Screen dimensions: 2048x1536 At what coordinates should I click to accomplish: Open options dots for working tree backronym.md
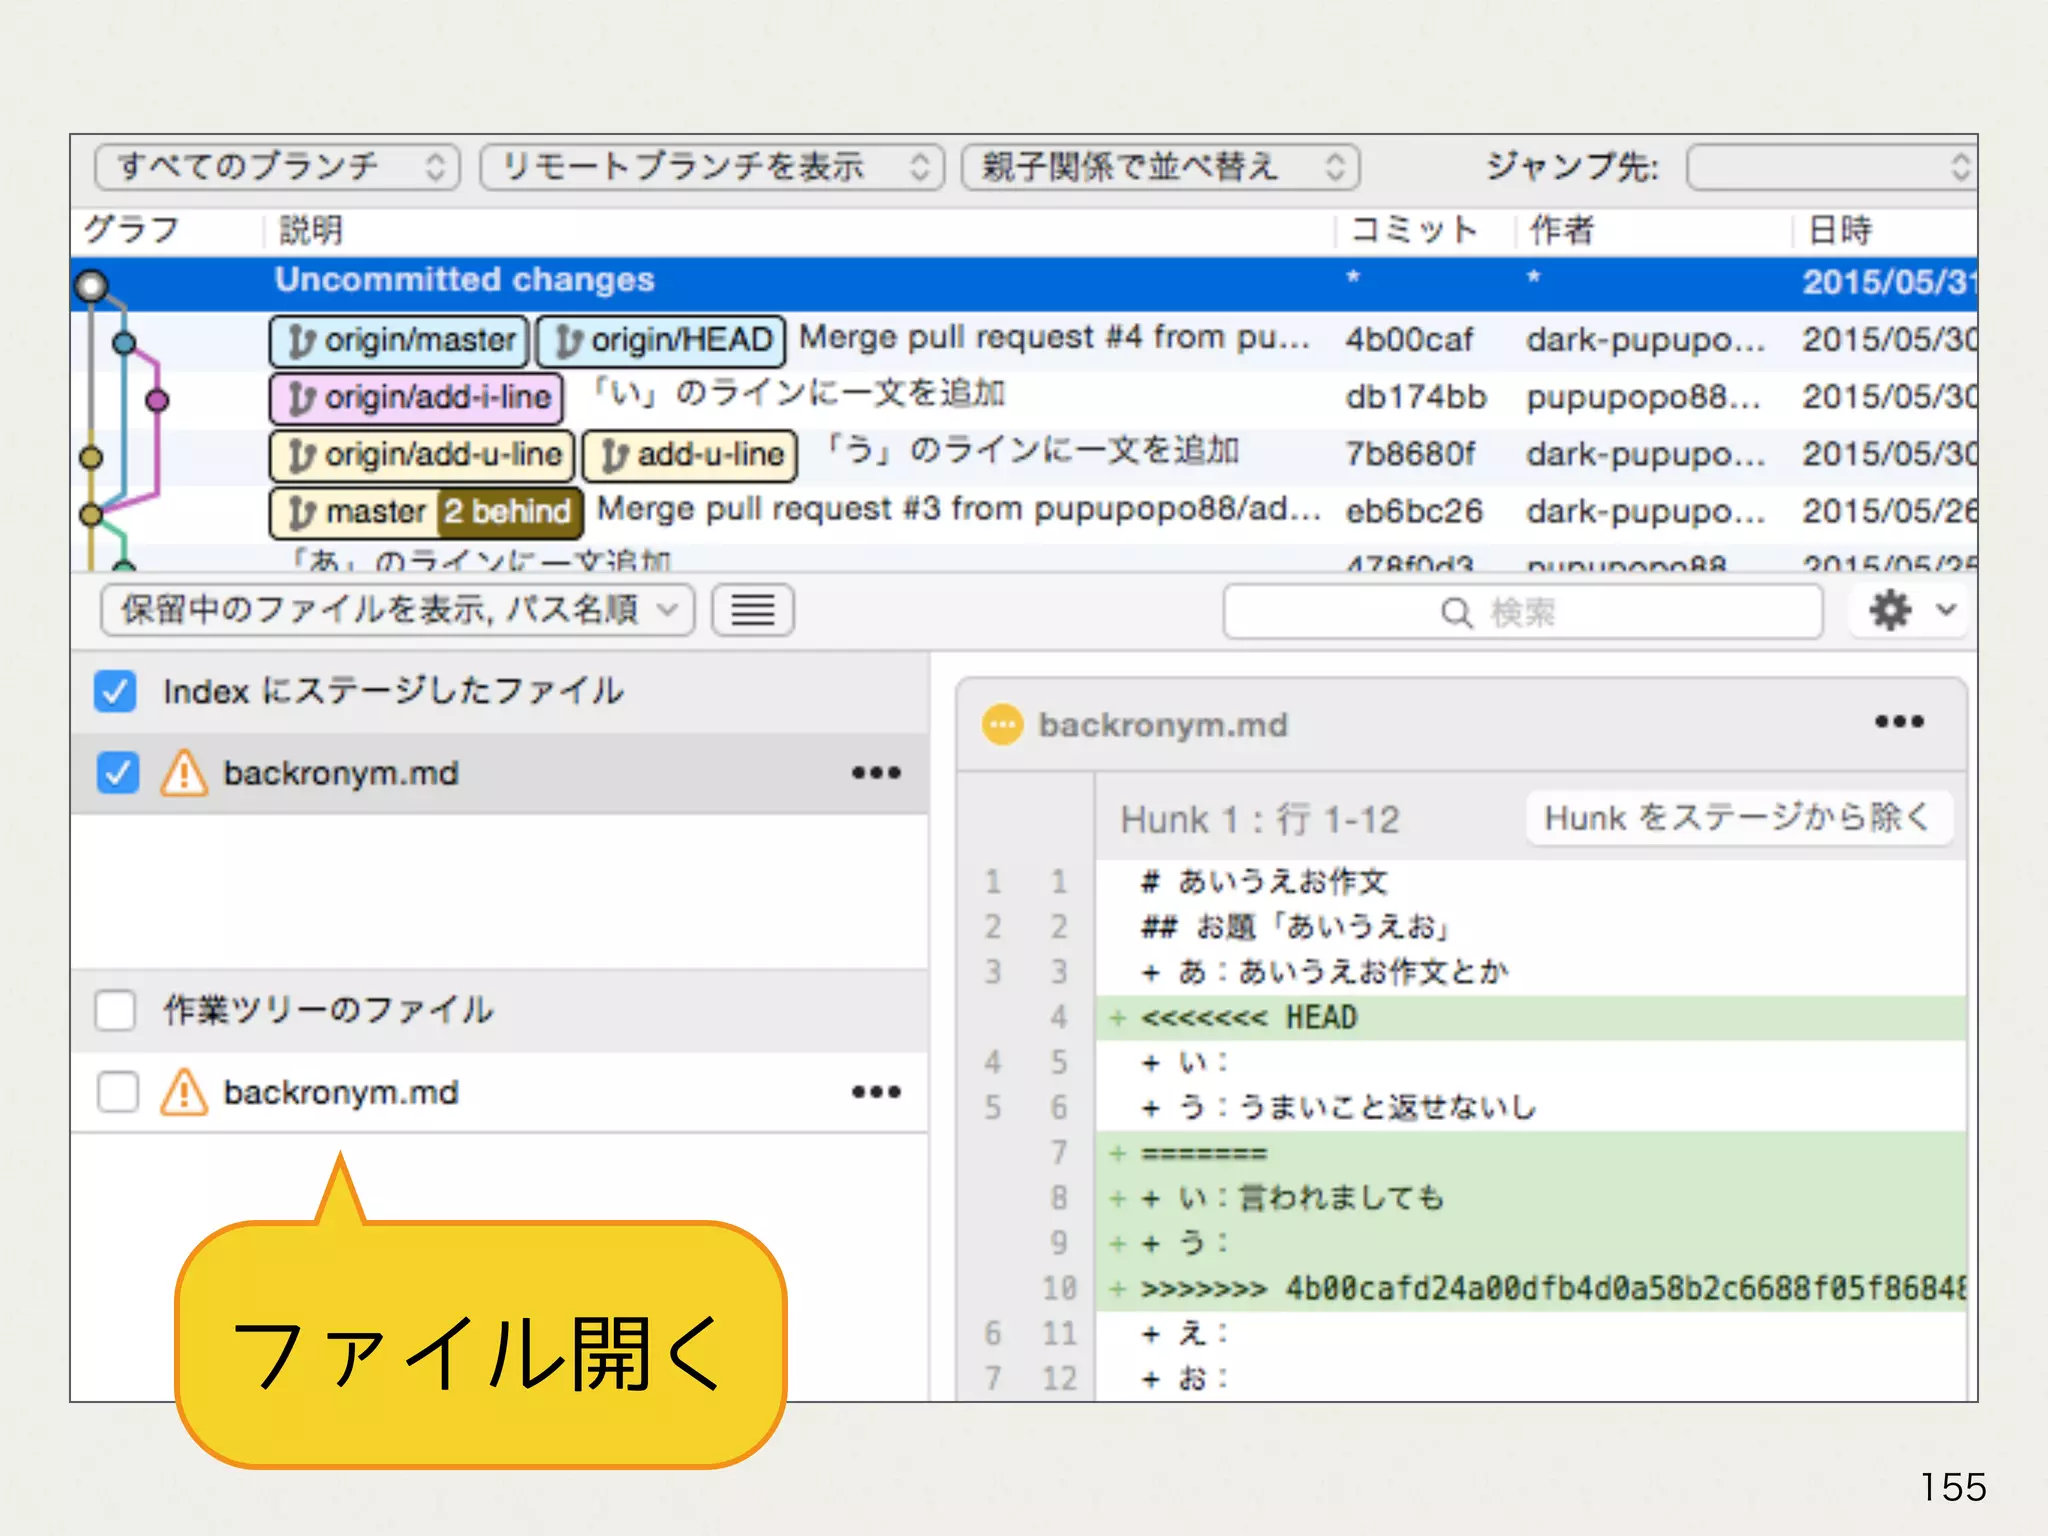(876, 1092)
